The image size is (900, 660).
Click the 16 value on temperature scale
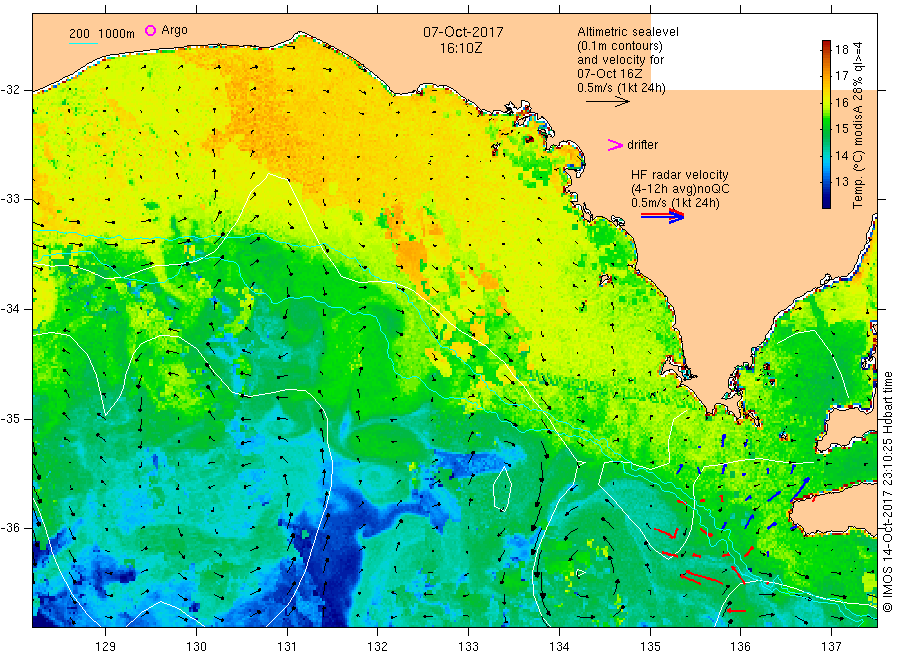[841, 103]
